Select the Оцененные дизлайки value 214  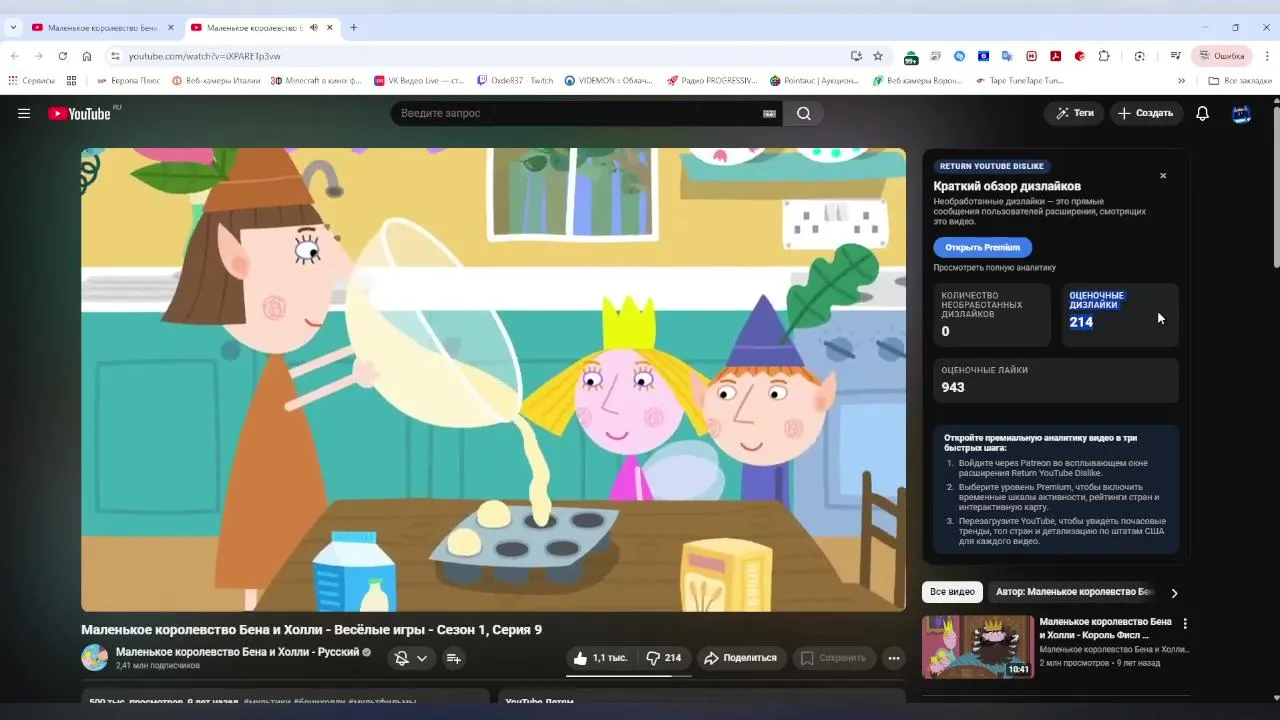pos(1081,322)
